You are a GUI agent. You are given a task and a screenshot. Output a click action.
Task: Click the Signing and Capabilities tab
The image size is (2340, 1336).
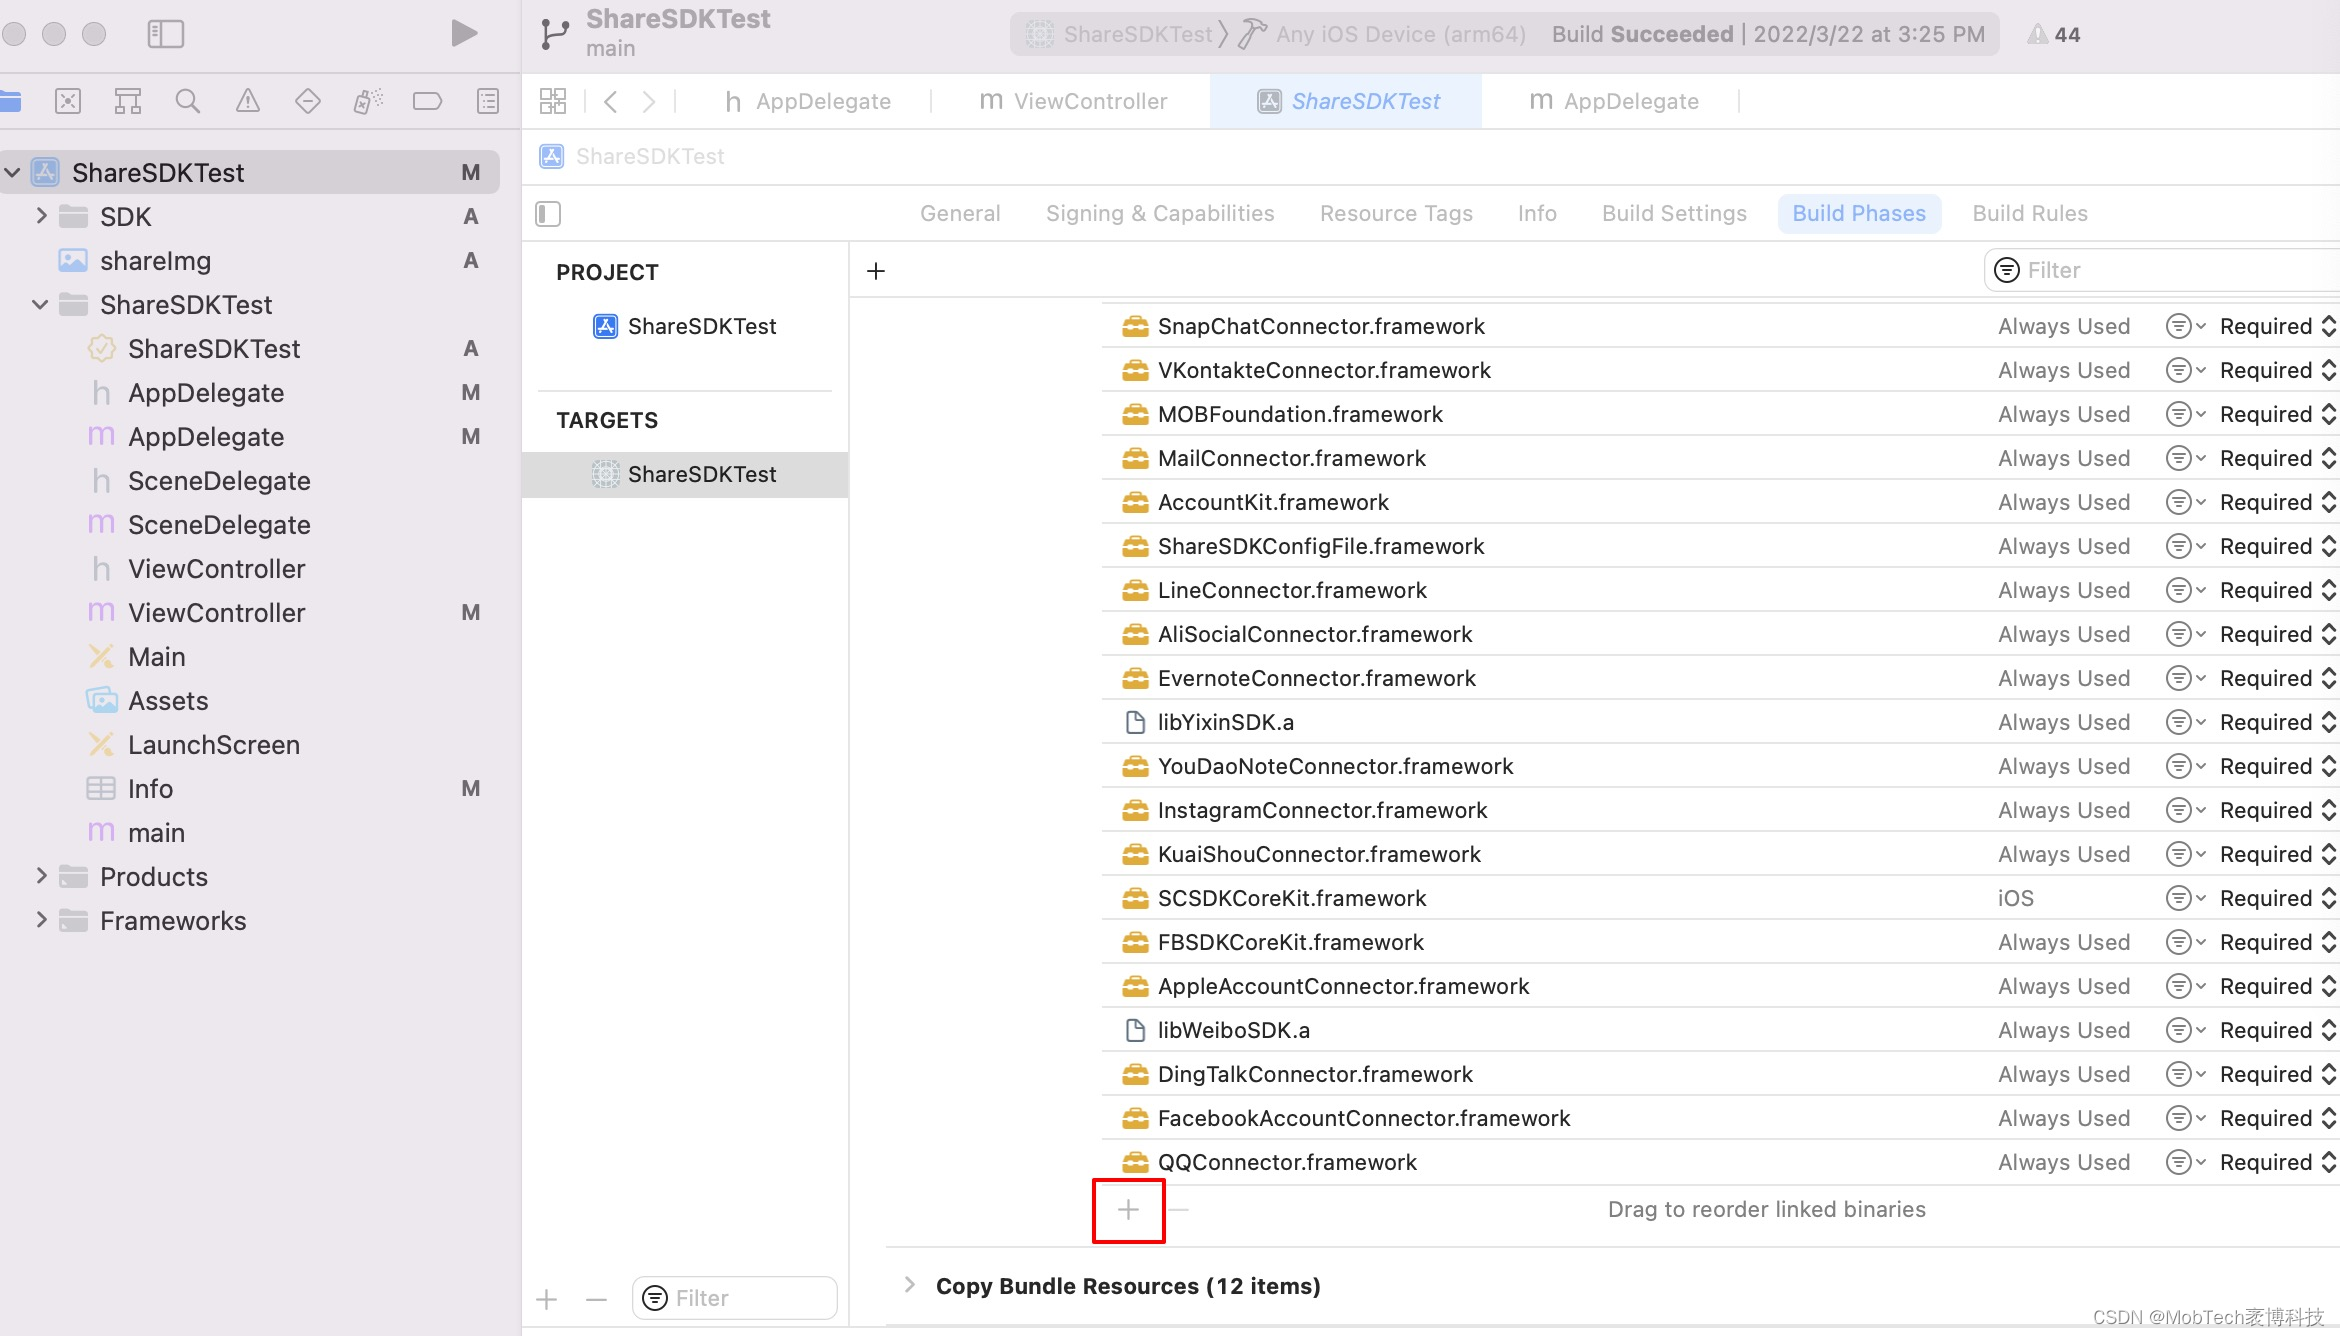click(1159, 211)
